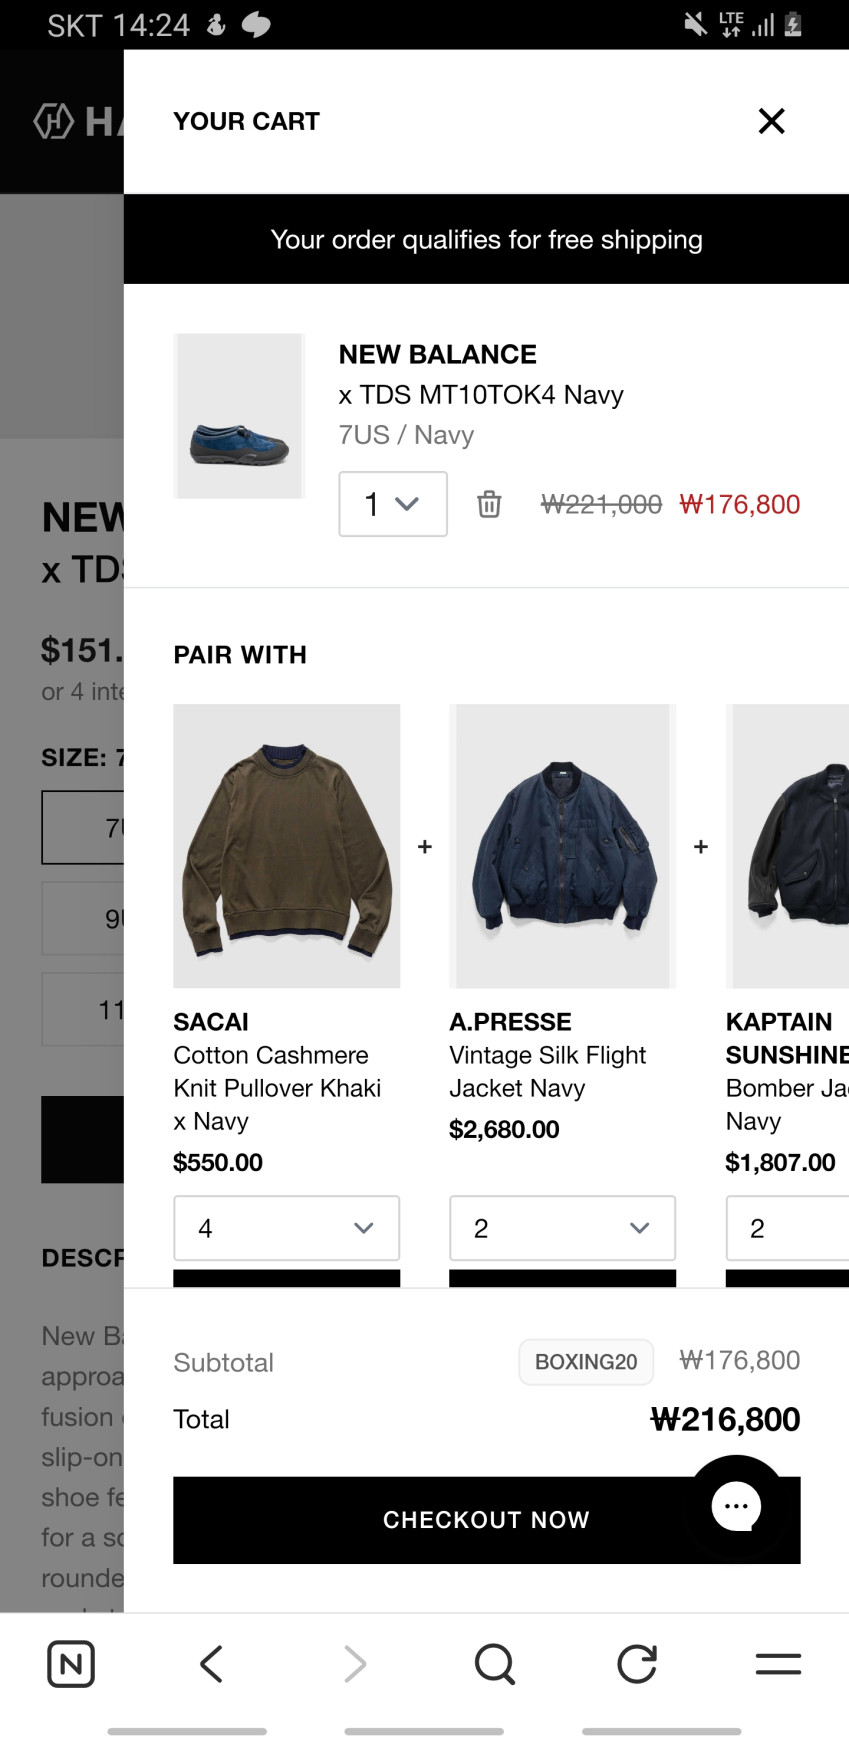This screenshot has width=849, height=1747.
Task: Tap the BOXING20 discount code tag
Action: tap(586, 1362)
